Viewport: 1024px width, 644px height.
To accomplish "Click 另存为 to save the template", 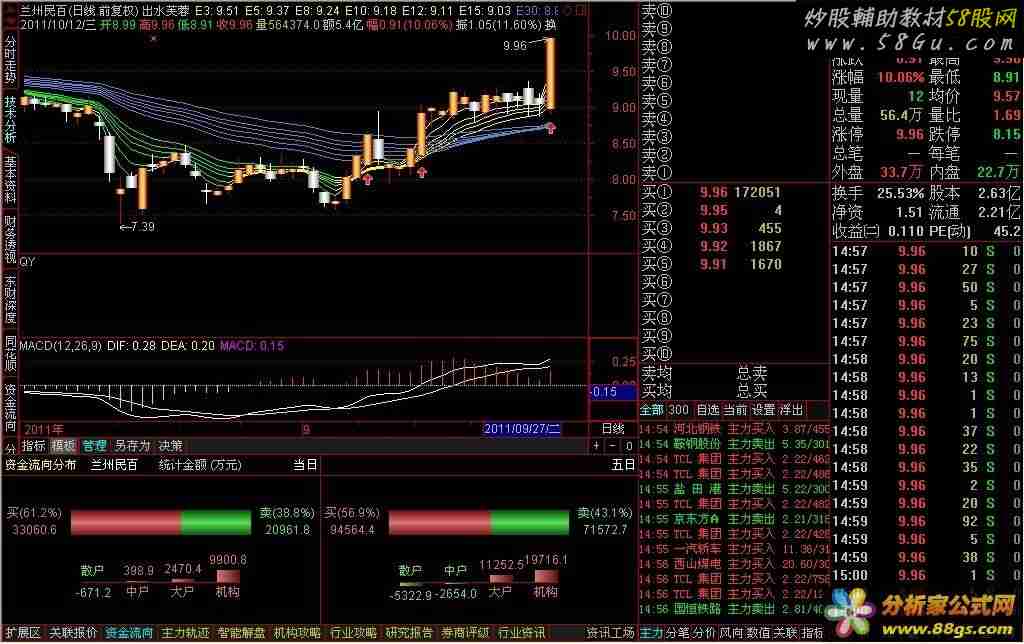I will pos(132,446).
